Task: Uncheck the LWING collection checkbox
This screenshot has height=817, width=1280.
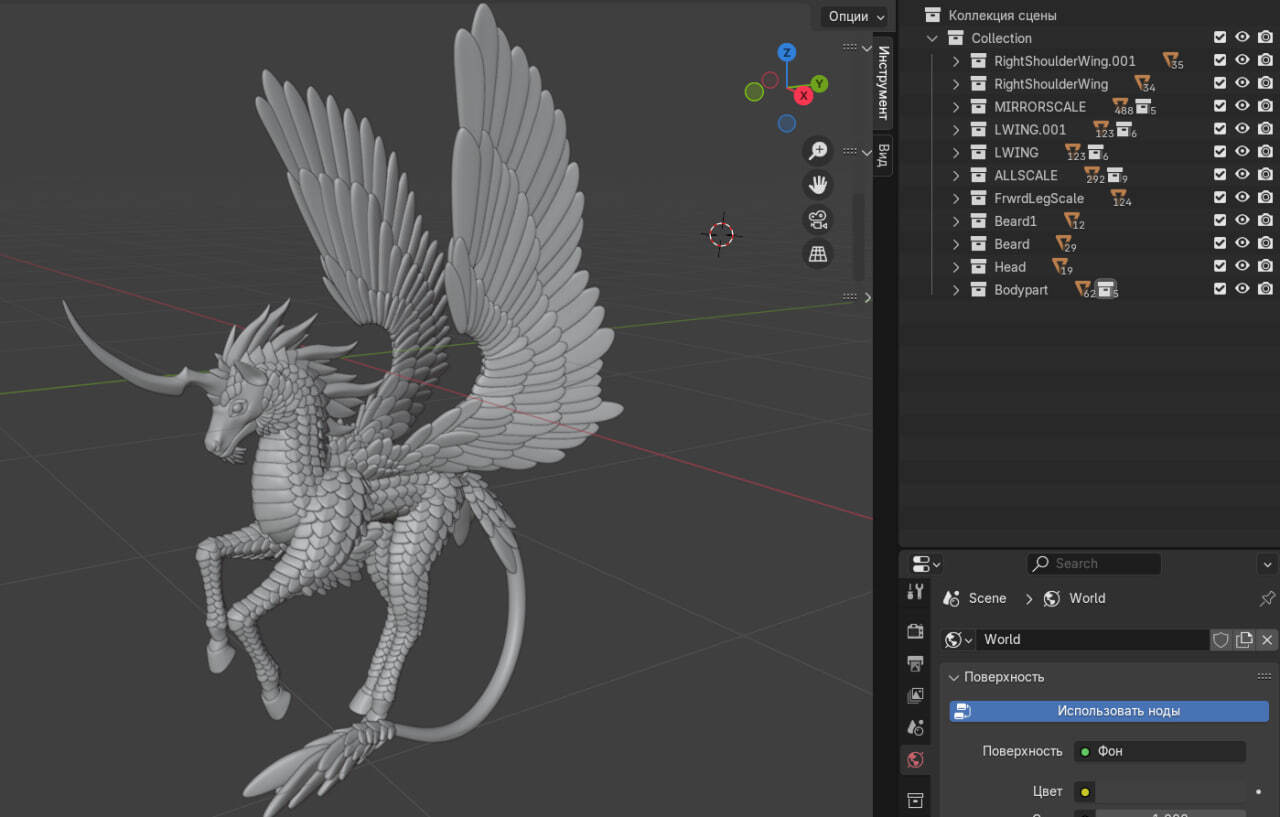Action: [x=1220, y=152]
